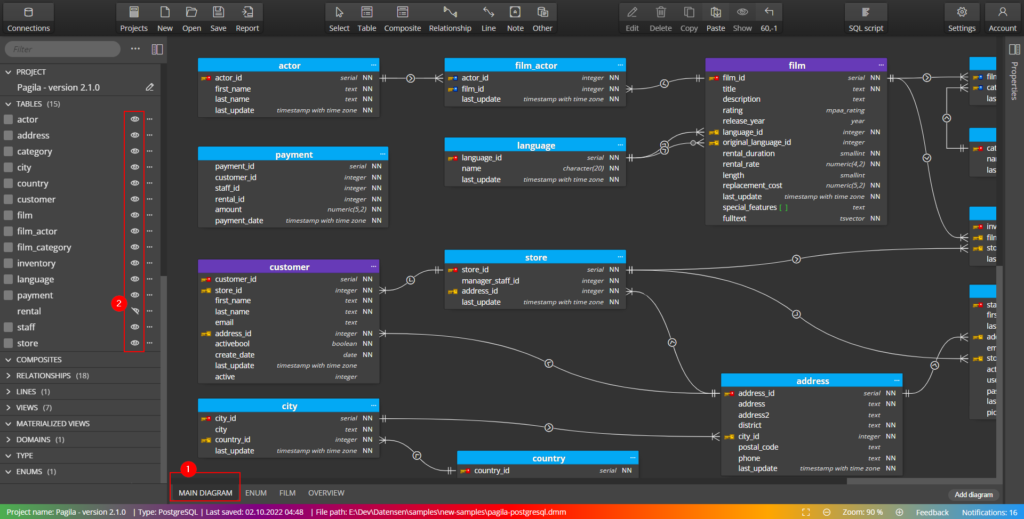This screenshot has width=1024, height=519.
Task: Add a Note using toolbar icon
Action: coord(515,17)
